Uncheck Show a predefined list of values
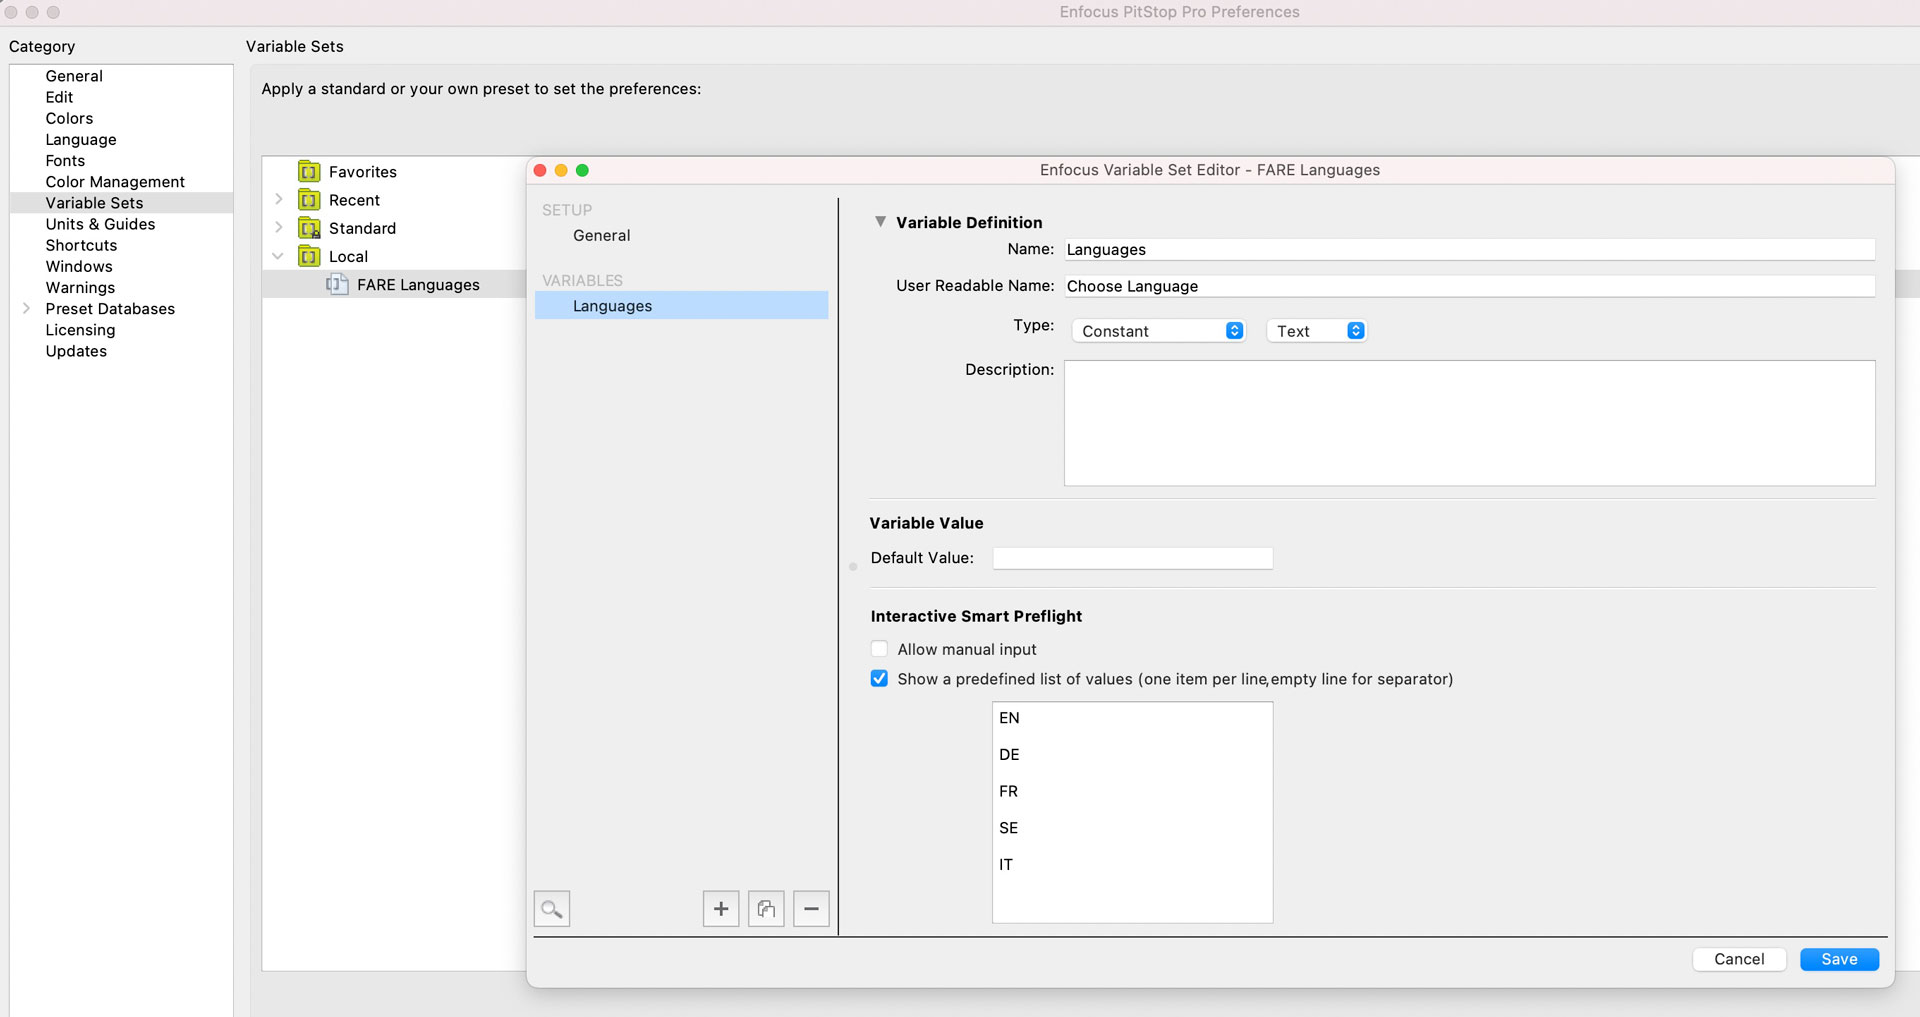The height and width of the screenshot is (1017, 1920). [879, 679]
